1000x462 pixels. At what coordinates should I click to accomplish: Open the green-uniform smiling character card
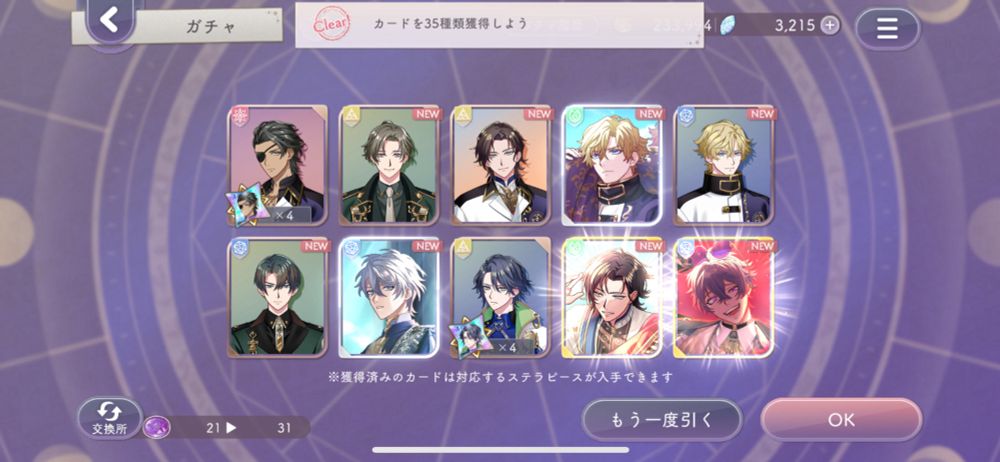390,165
